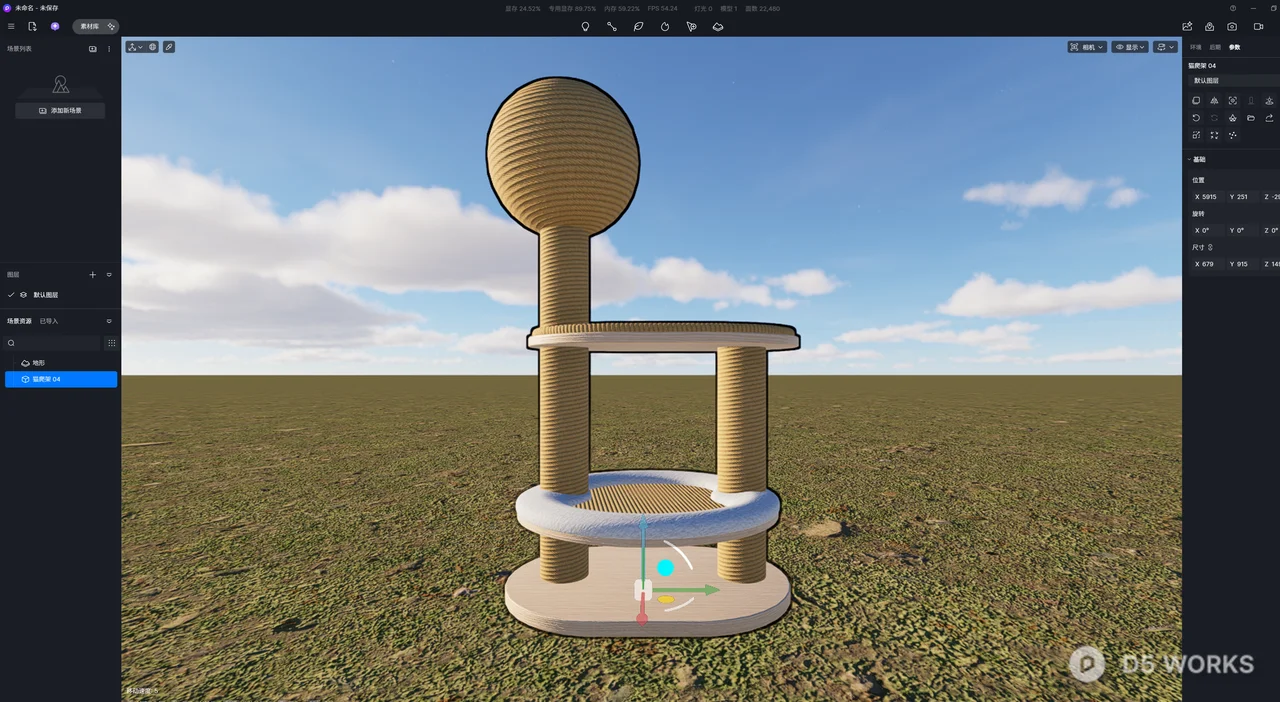Toggle the 默认图层 visibility checkmark
Viewport: 1280px width, 702px height.
[x=11, y=295]
